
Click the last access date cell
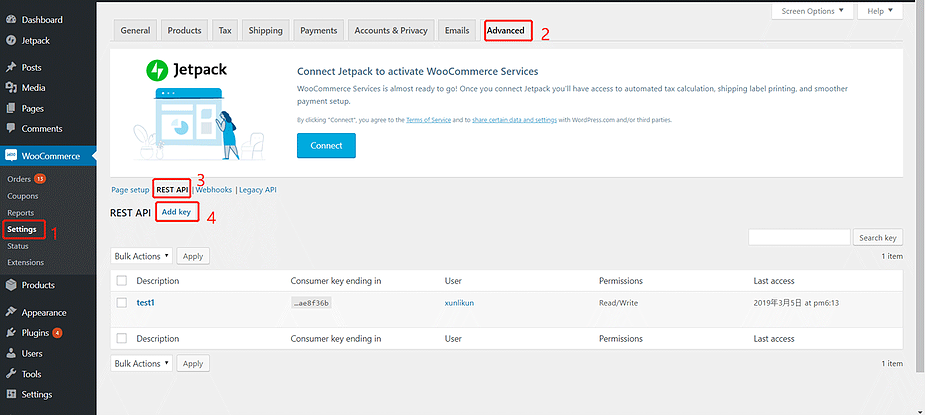796,303
